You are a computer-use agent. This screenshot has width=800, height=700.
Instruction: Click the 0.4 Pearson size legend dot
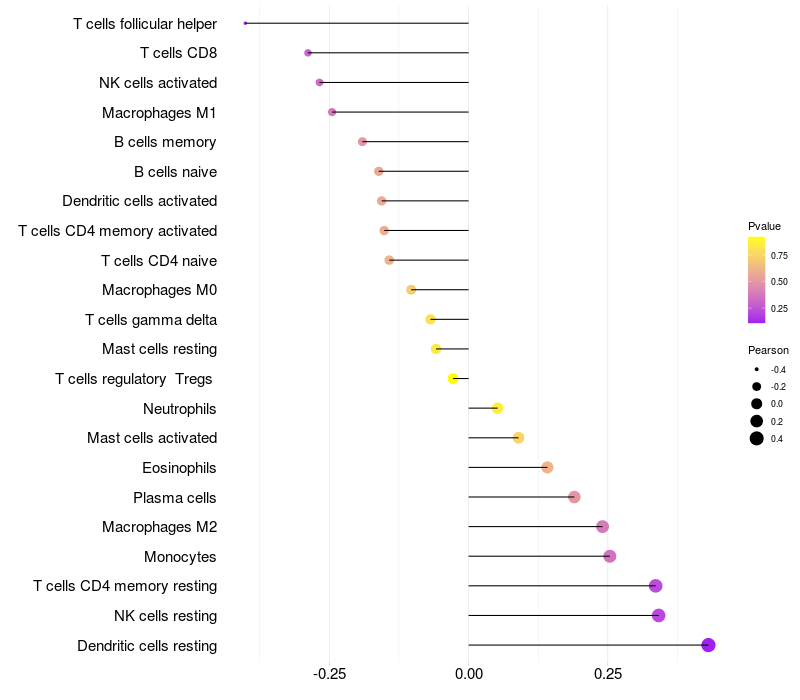coord(757,438)
